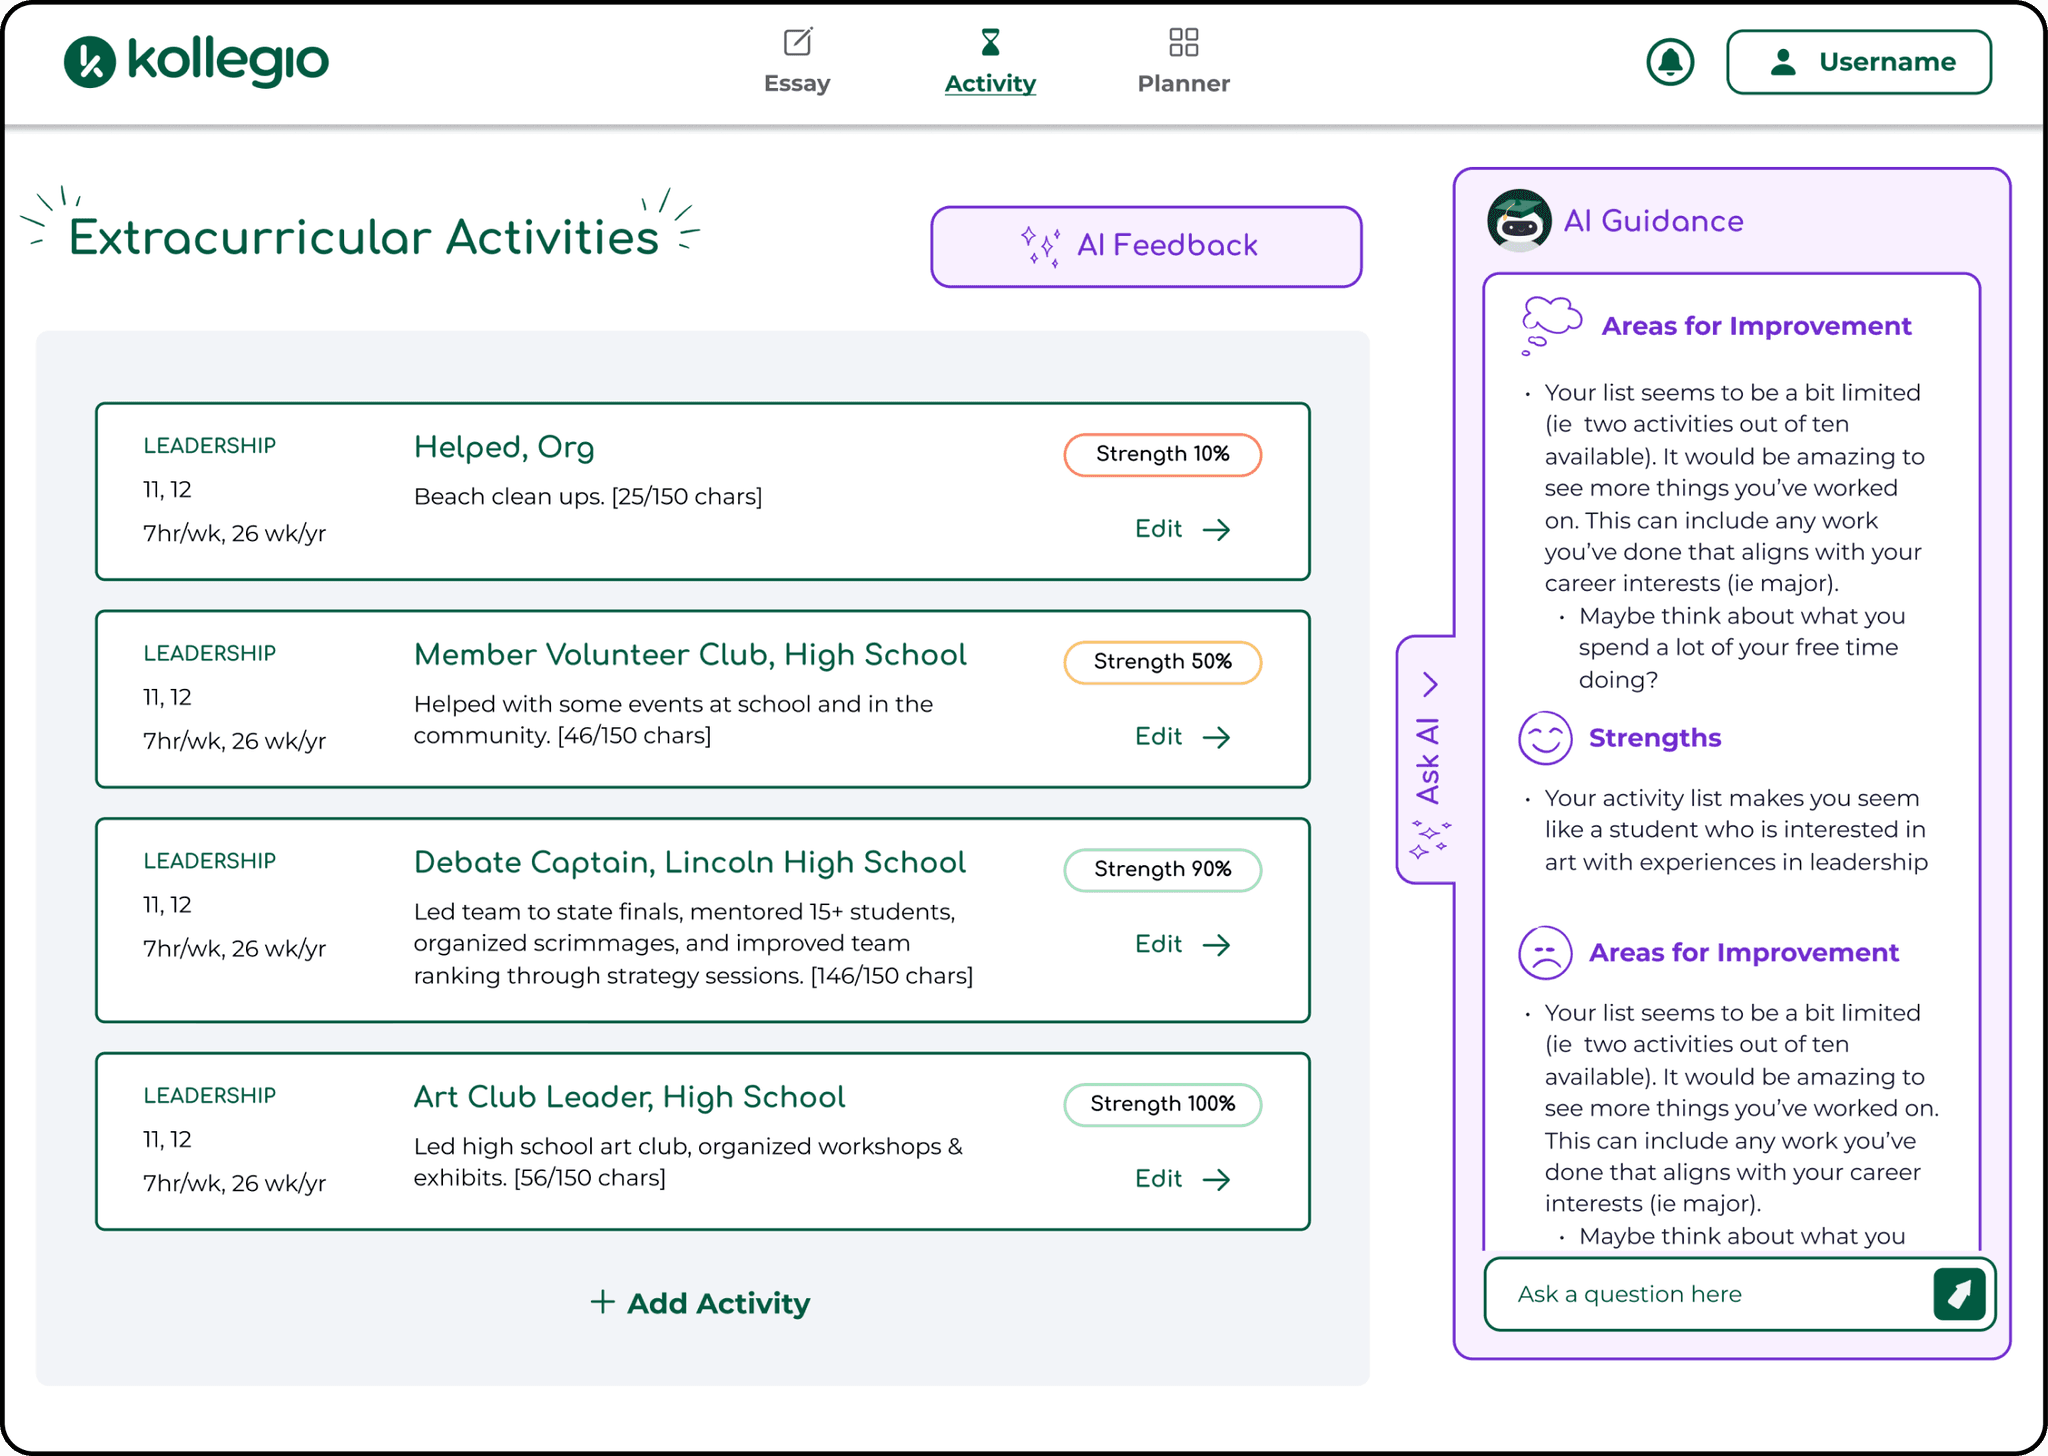
Task: Click Strength 10% badge on Helped, Org
Action: (x=1162, y=454)
